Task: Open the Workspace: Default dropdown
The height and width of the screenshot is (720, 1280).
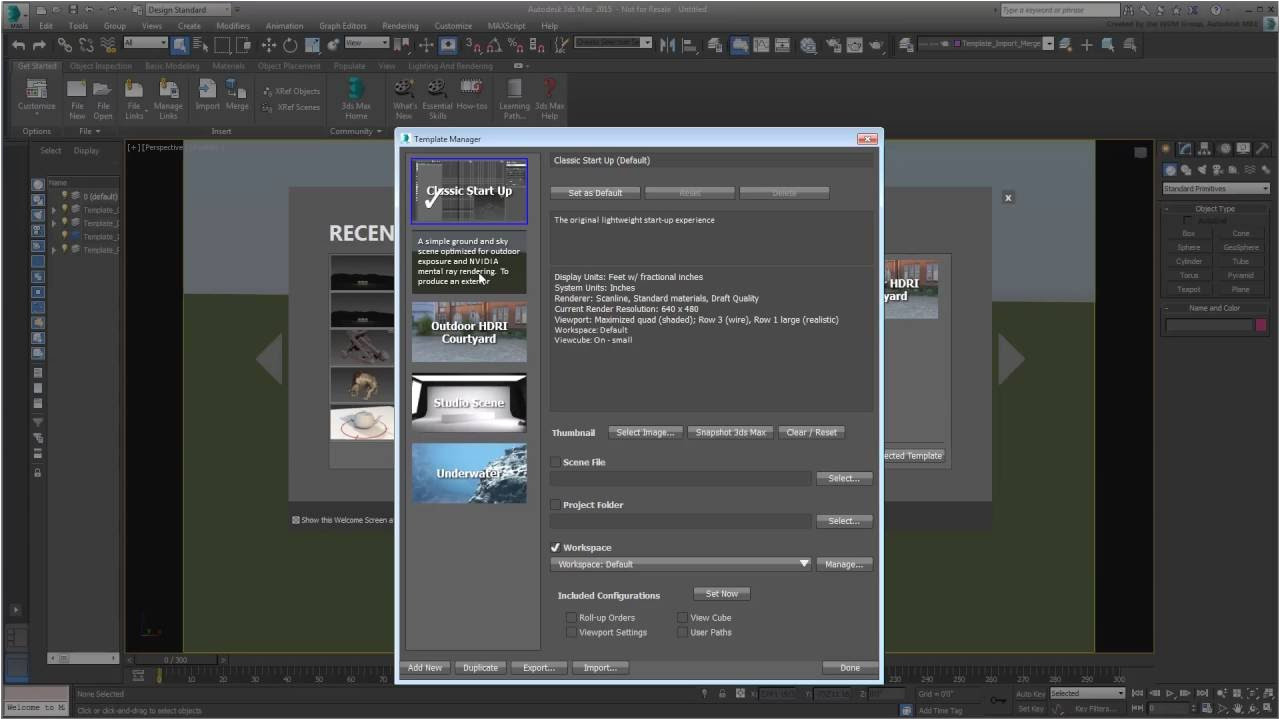Action: point(680,564)
